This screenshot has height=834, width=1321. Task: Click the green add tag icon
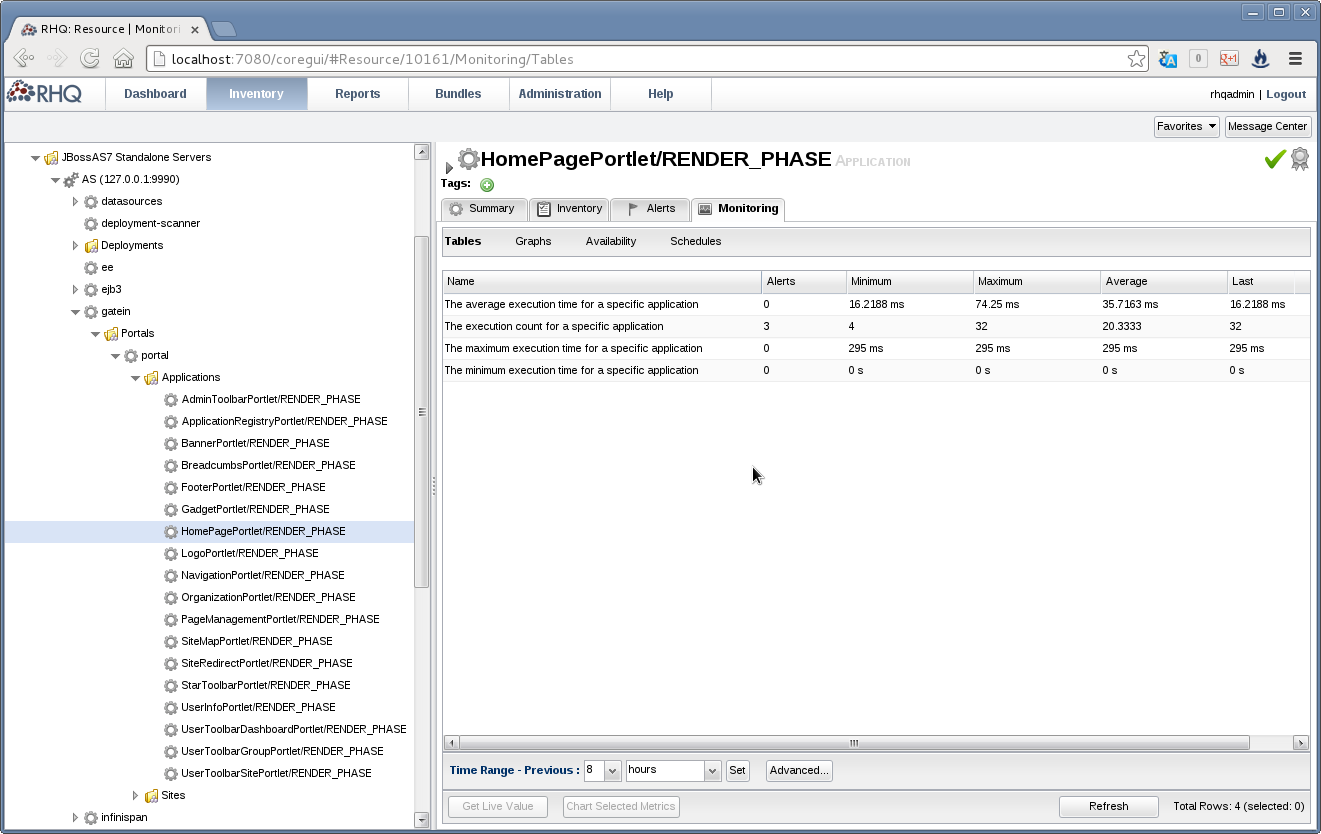click(x=487, y=185)
